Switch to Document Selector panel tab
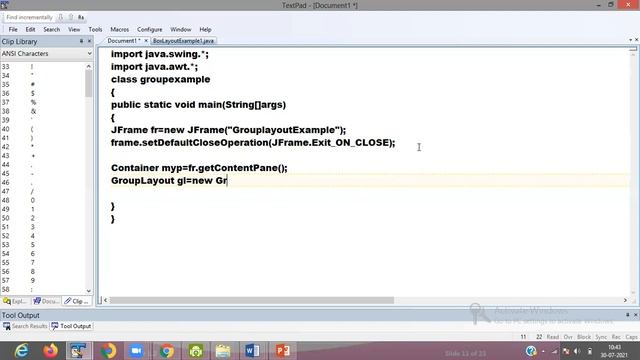 [46, 301]
